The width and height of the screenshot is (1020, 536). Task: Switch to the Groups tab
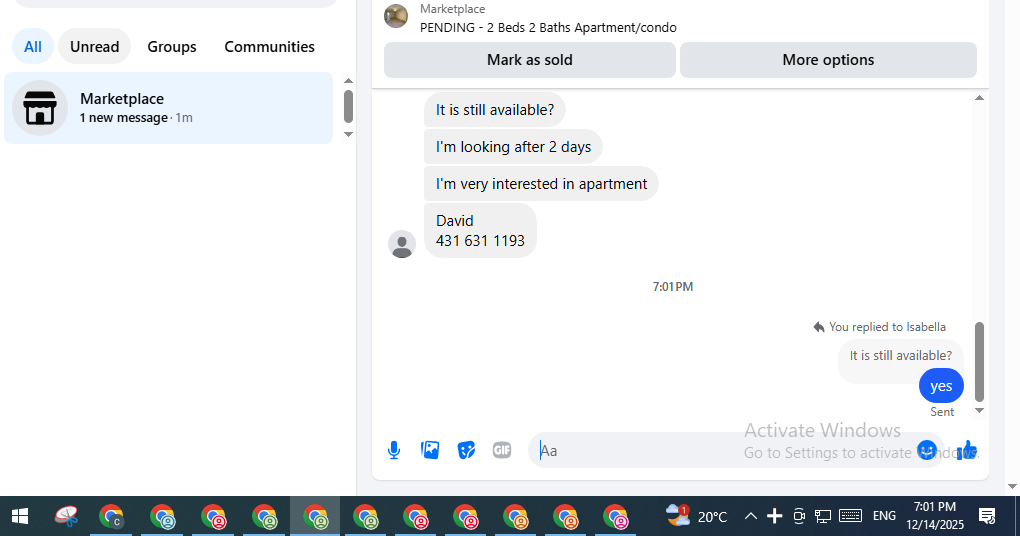pyautogui.click(x=172, y=47)
